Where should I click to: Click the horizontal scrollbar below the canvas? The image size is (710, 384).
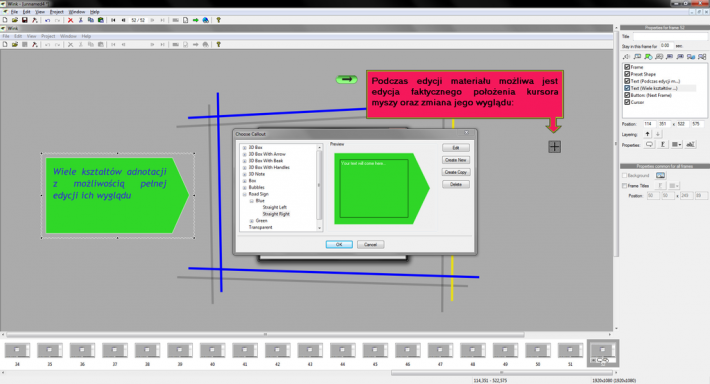265,335
